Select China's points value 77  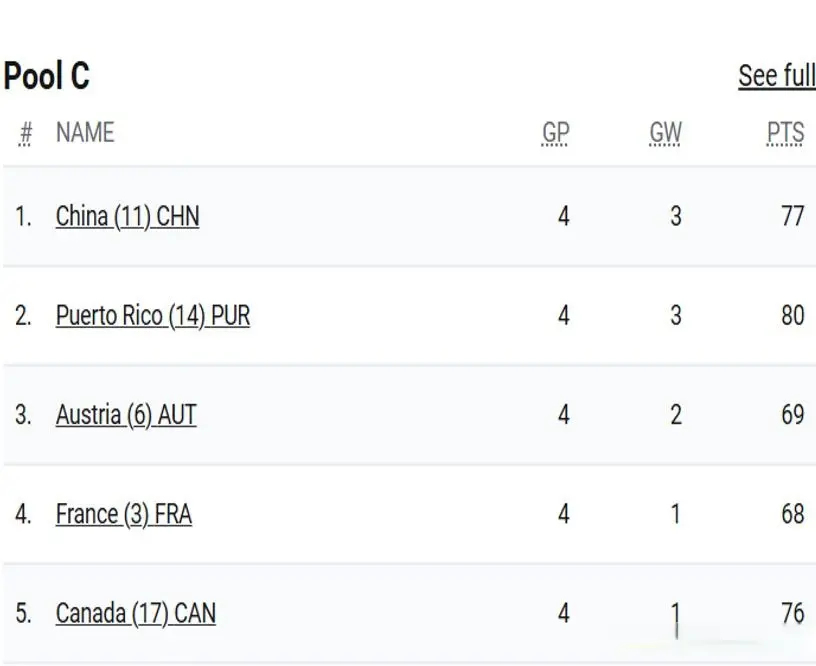[793, 216]
